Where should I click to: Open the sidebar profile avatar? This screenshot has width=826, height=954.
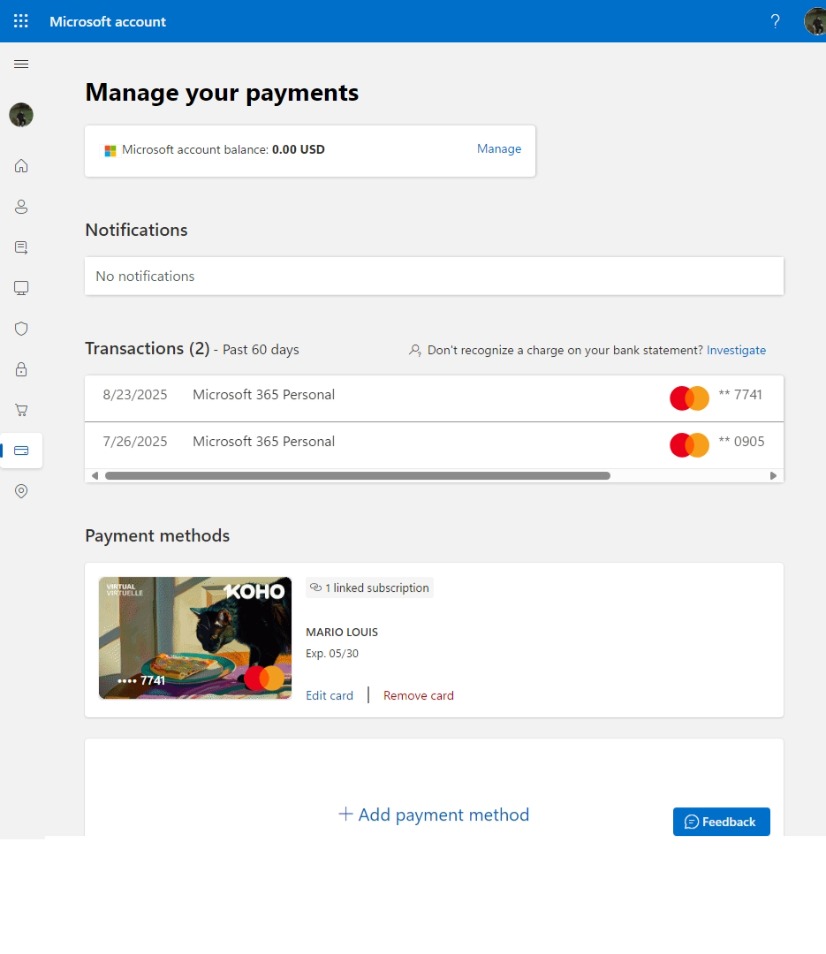21,114
